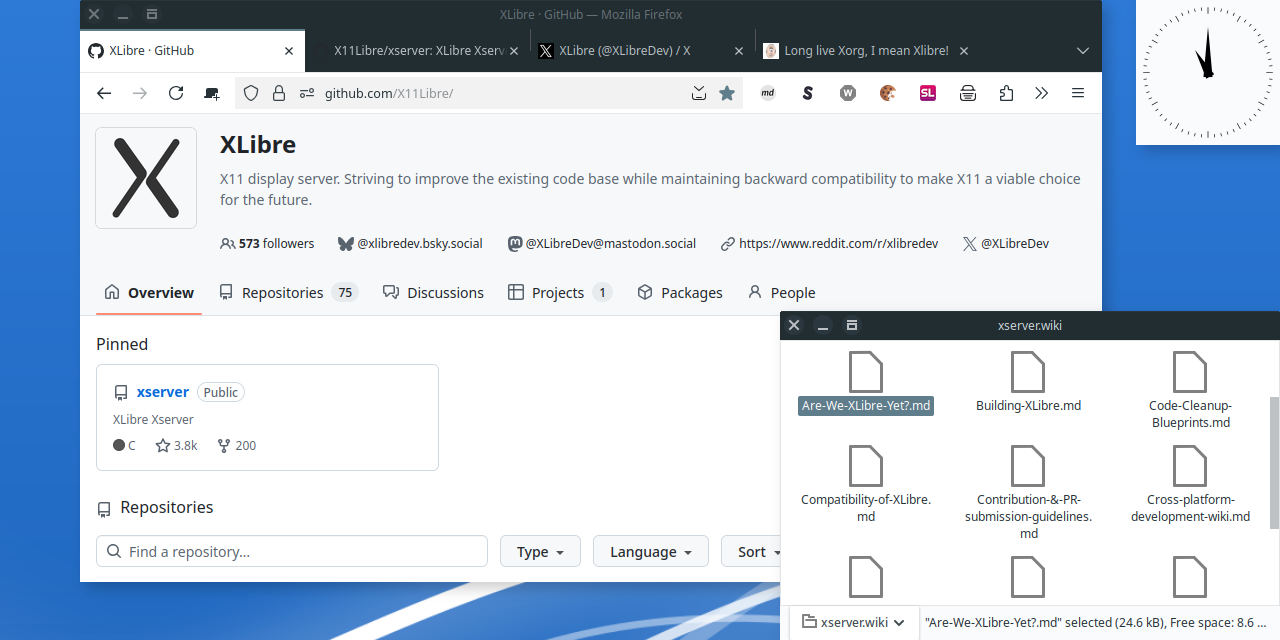List all tabs dropdown arrow

point(1082,51)
